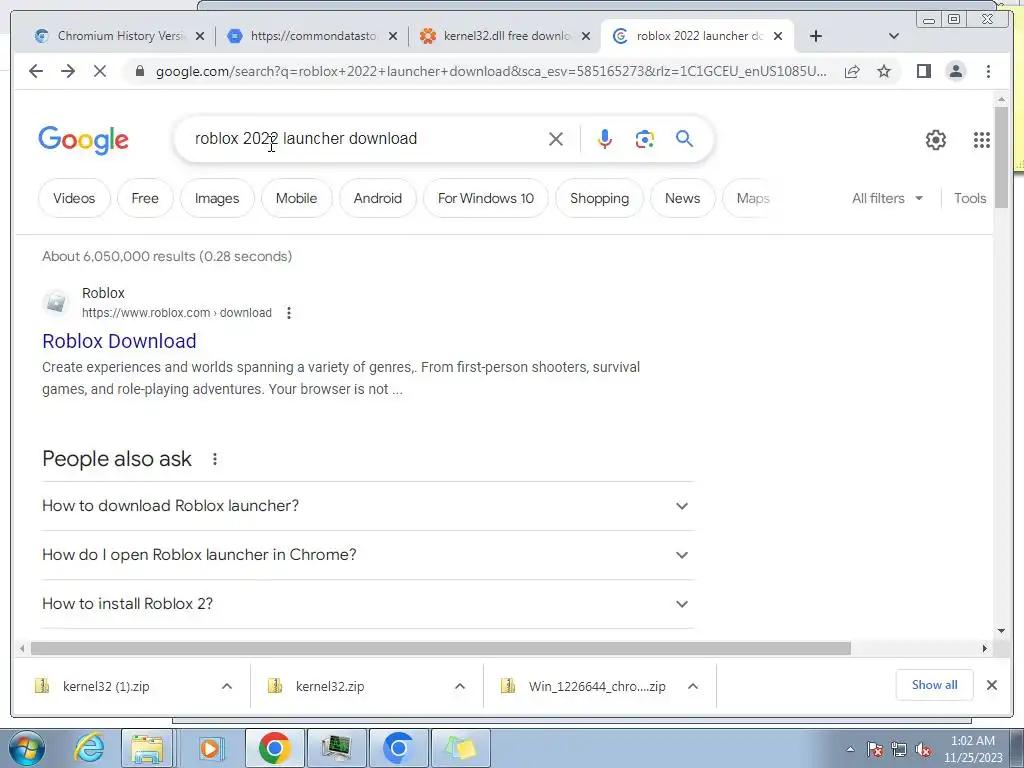This screenshot has height=768, width=1024.
Task: Share this page from the address bar
Action: coord(852,71)
